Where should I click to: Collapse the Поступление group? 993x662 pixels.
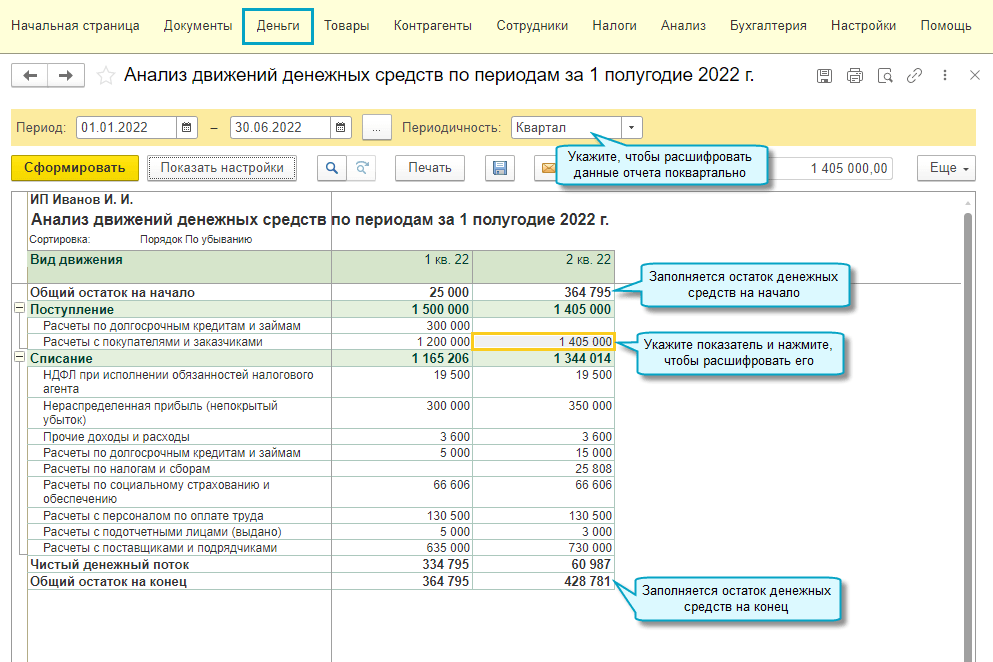19,310
